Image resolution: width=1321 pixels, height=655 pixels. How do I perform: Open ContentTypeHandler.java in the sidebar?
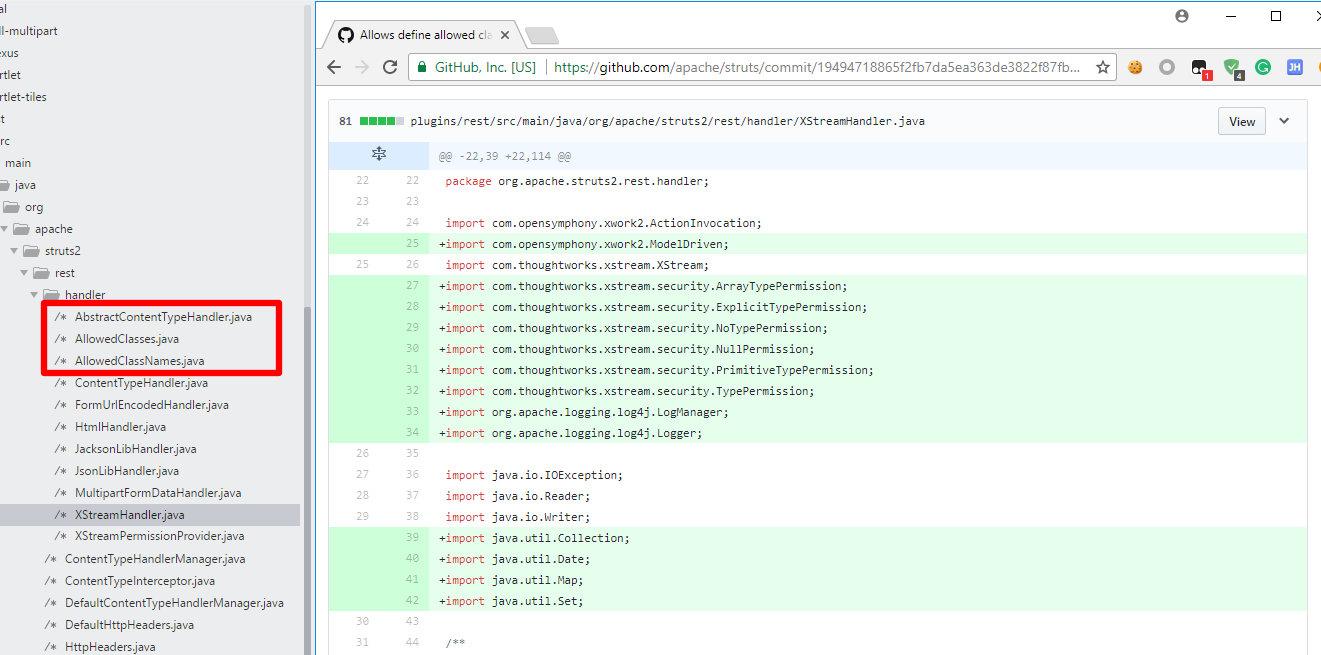tap(141, 383)
